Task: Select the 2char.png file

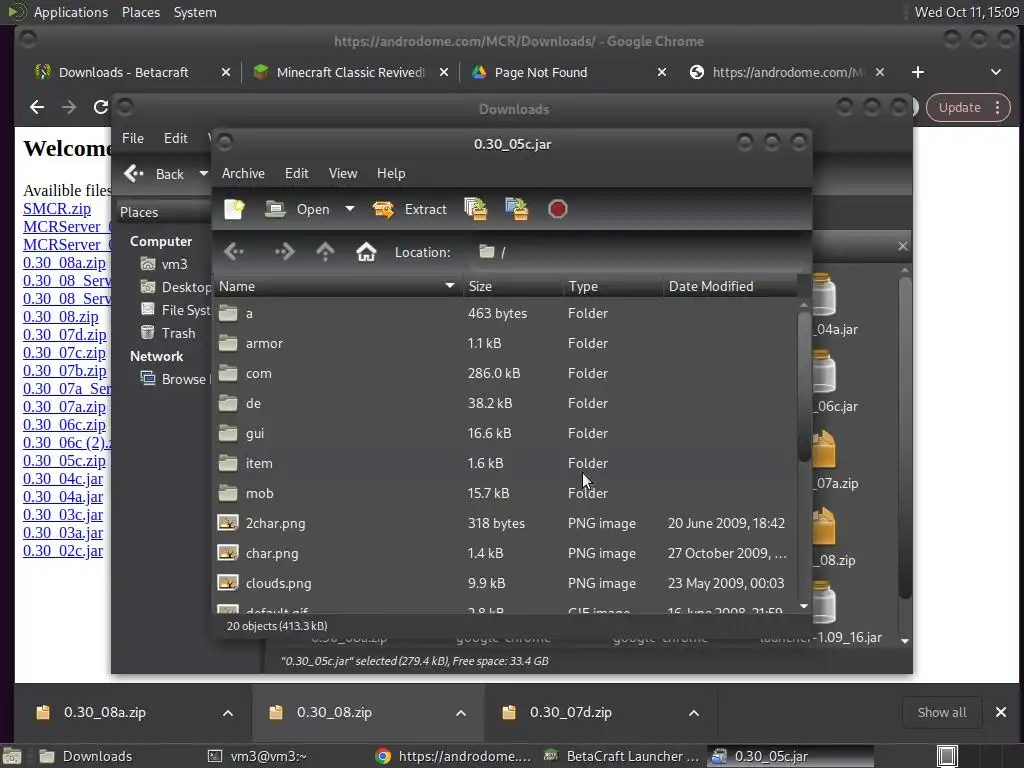Action: (x=505, y=524)
